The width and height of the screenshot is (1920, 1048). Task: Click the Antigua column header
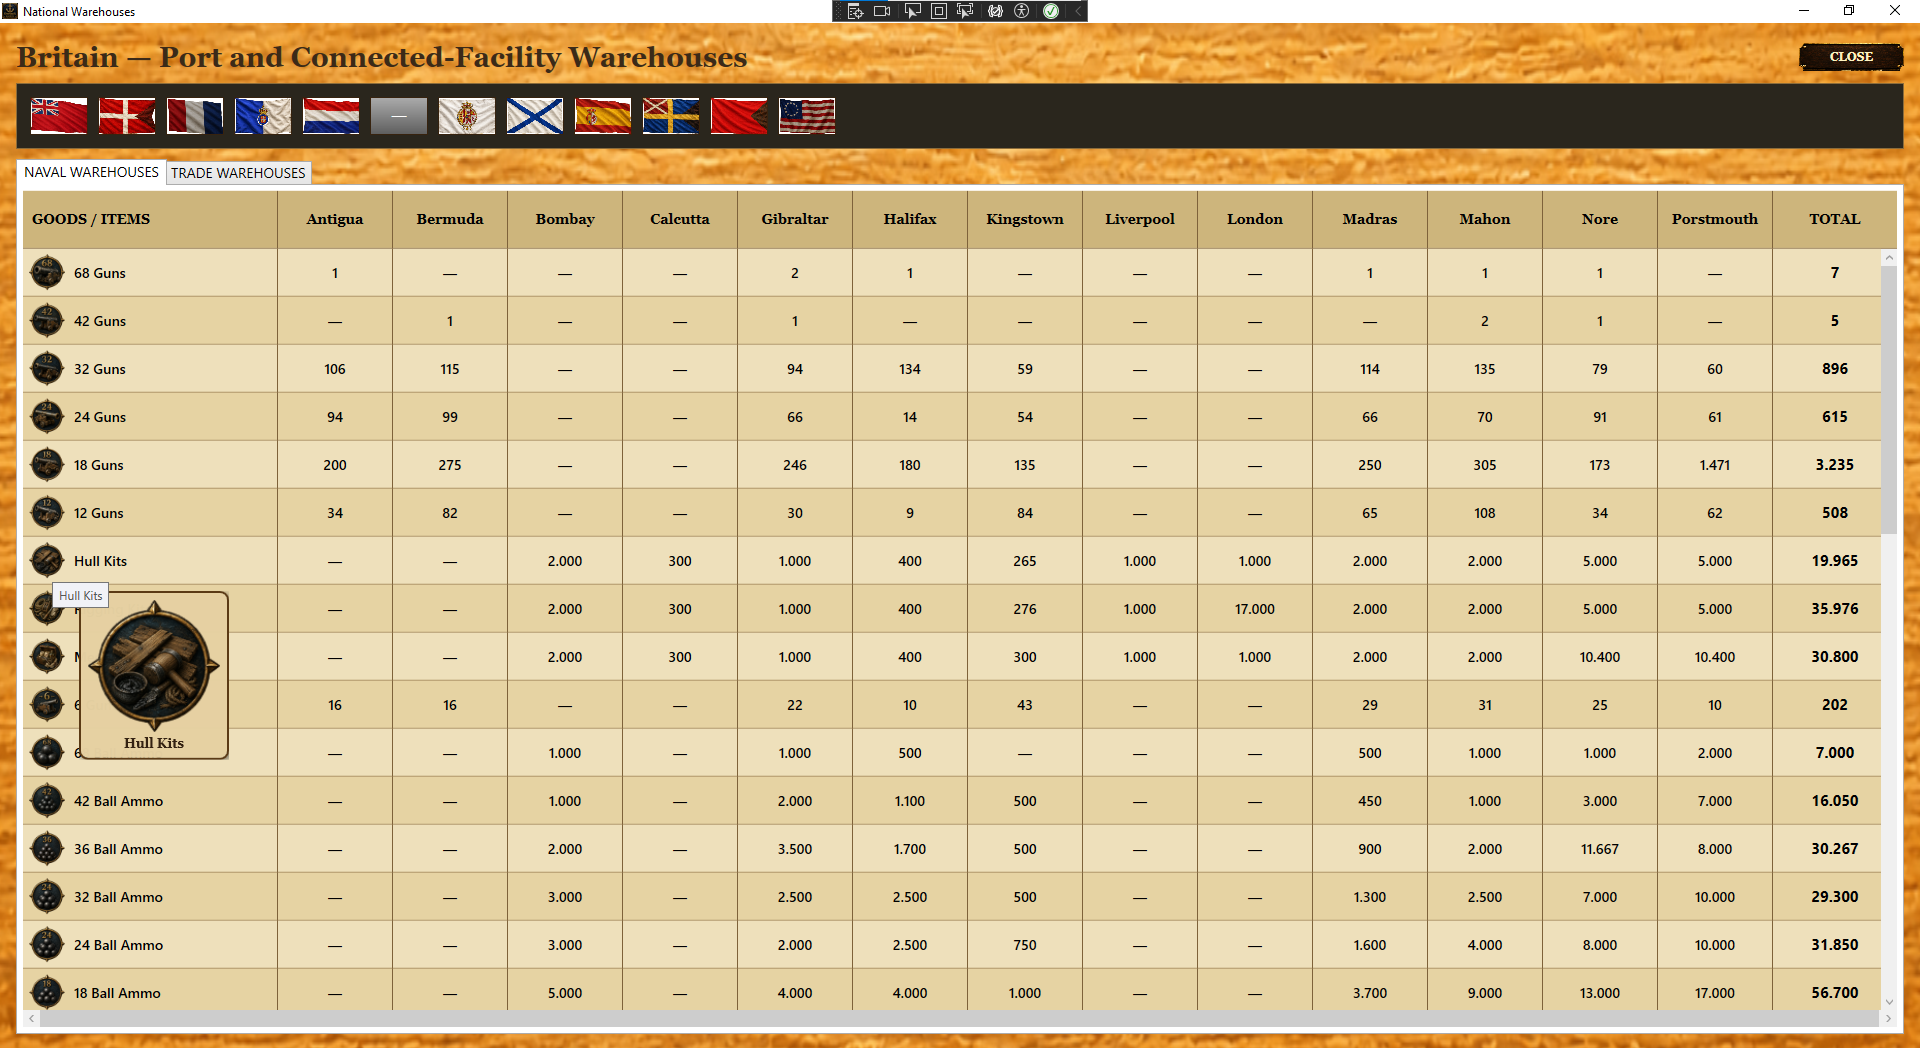click(x=335, y=219)
